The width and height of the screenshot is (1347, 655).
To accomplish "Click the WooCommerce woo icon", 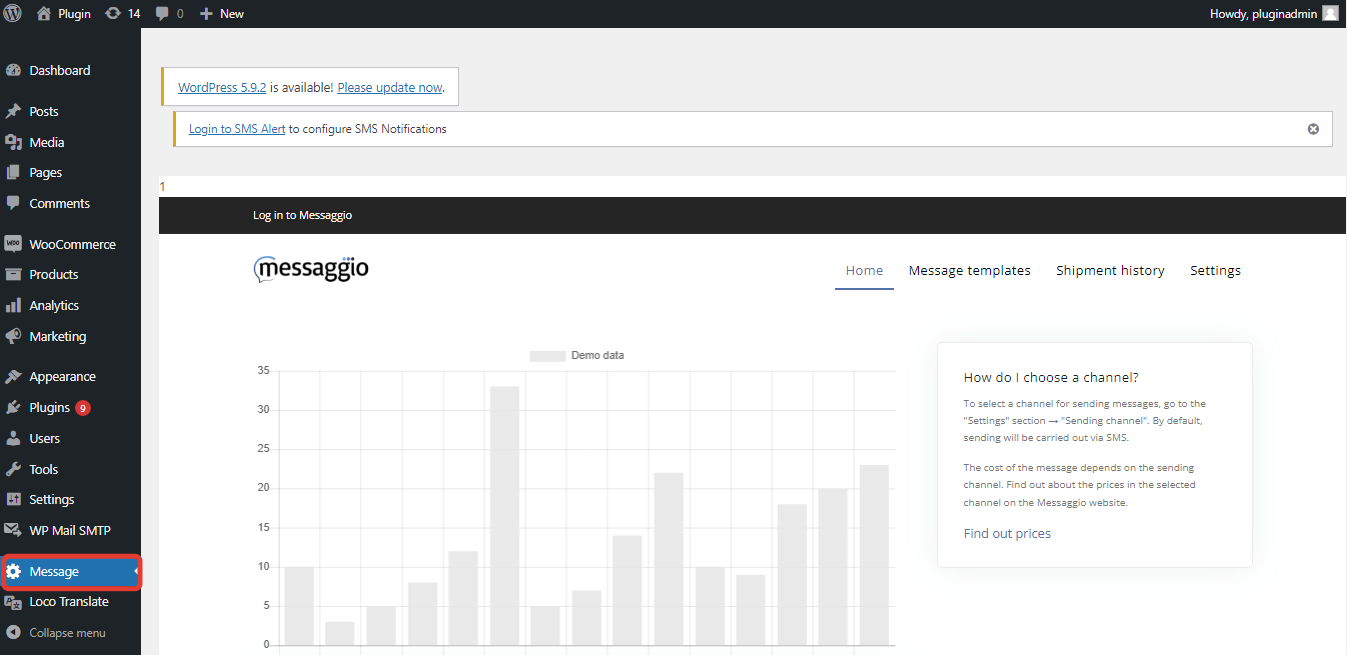I will [x=13, y=244].
